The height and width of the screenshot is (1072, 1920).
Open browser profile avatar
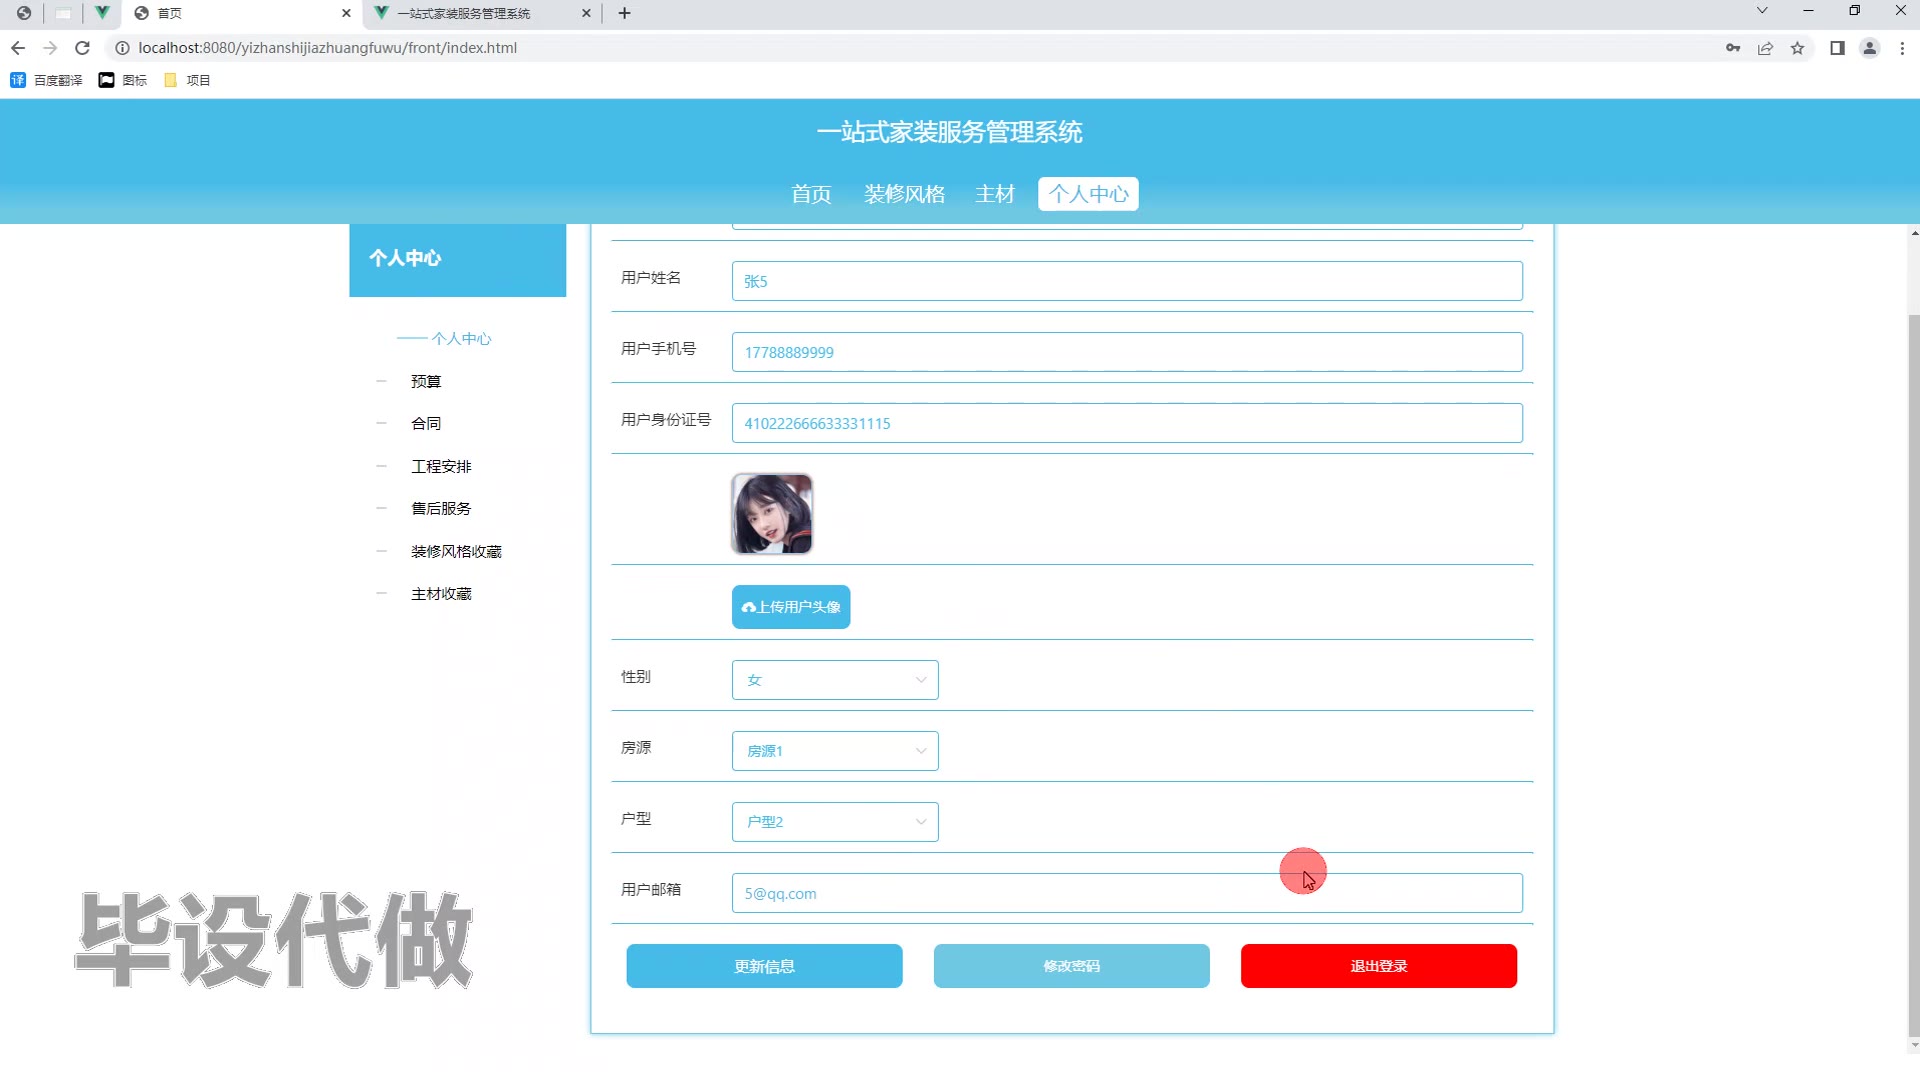tap(1869, 48)
